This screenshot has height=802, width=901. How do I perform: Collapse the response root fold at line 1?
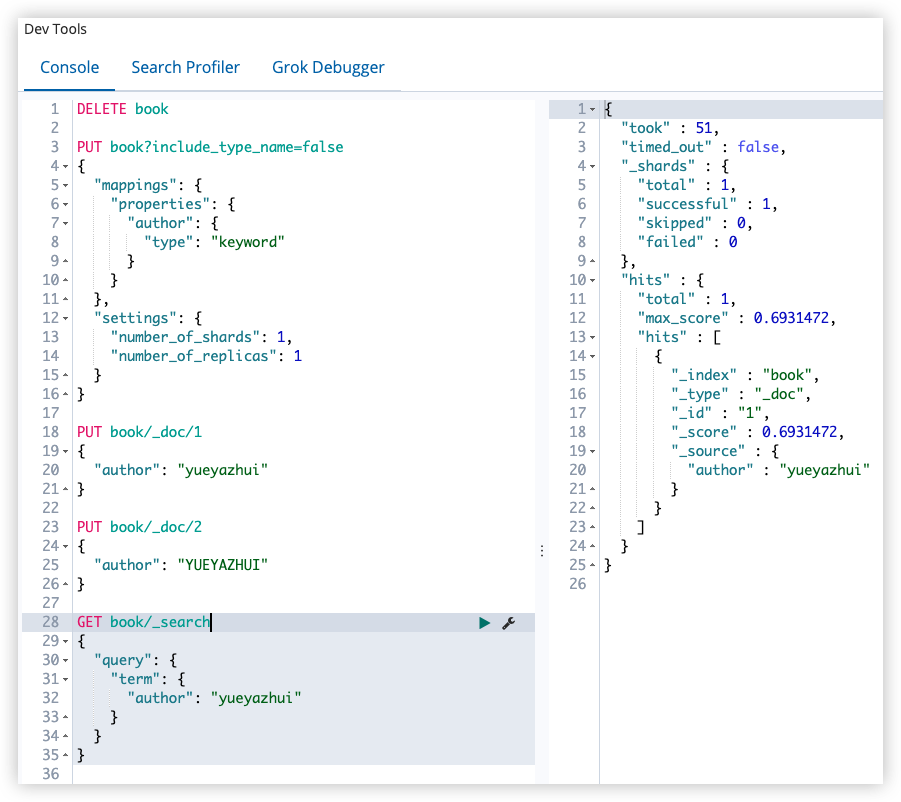coord(592,109)
